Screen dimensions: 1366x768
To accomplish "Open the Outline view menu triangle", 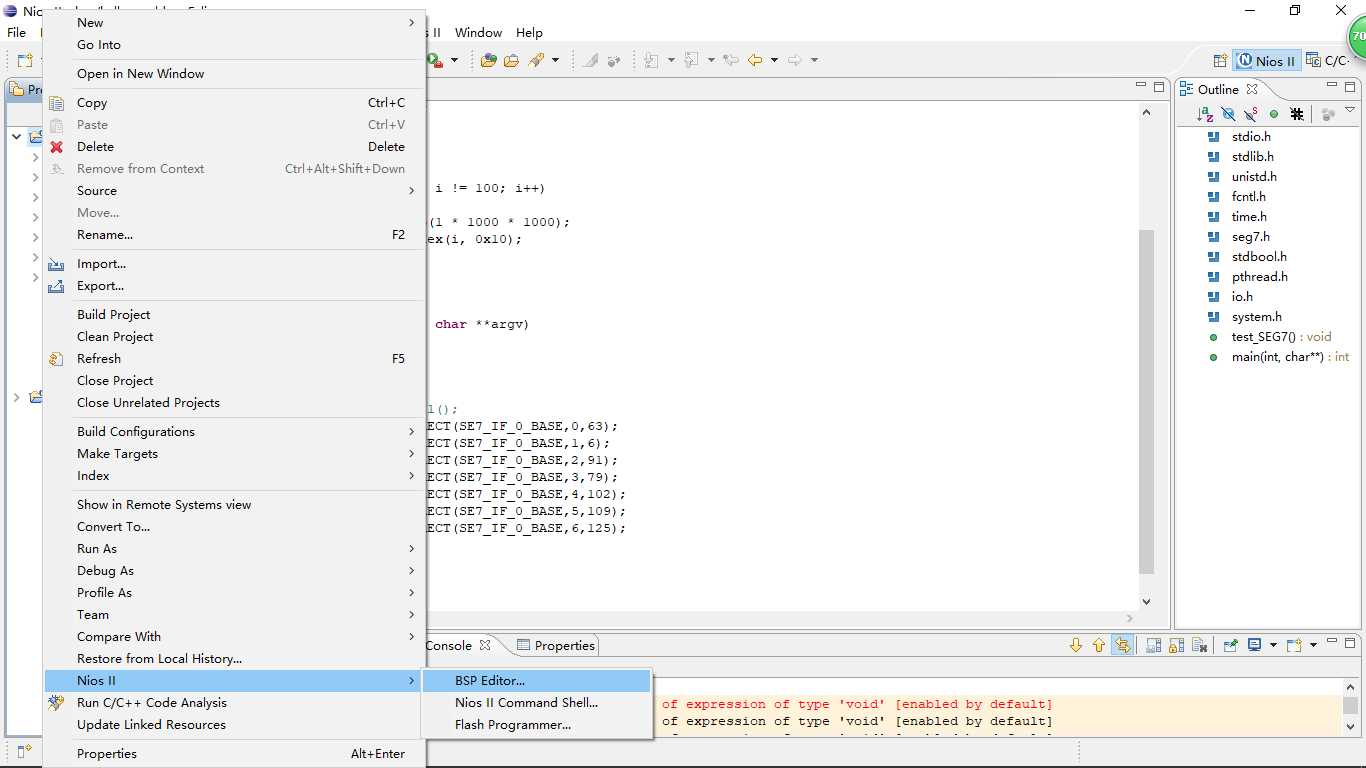I will (x=1349, y=110).
